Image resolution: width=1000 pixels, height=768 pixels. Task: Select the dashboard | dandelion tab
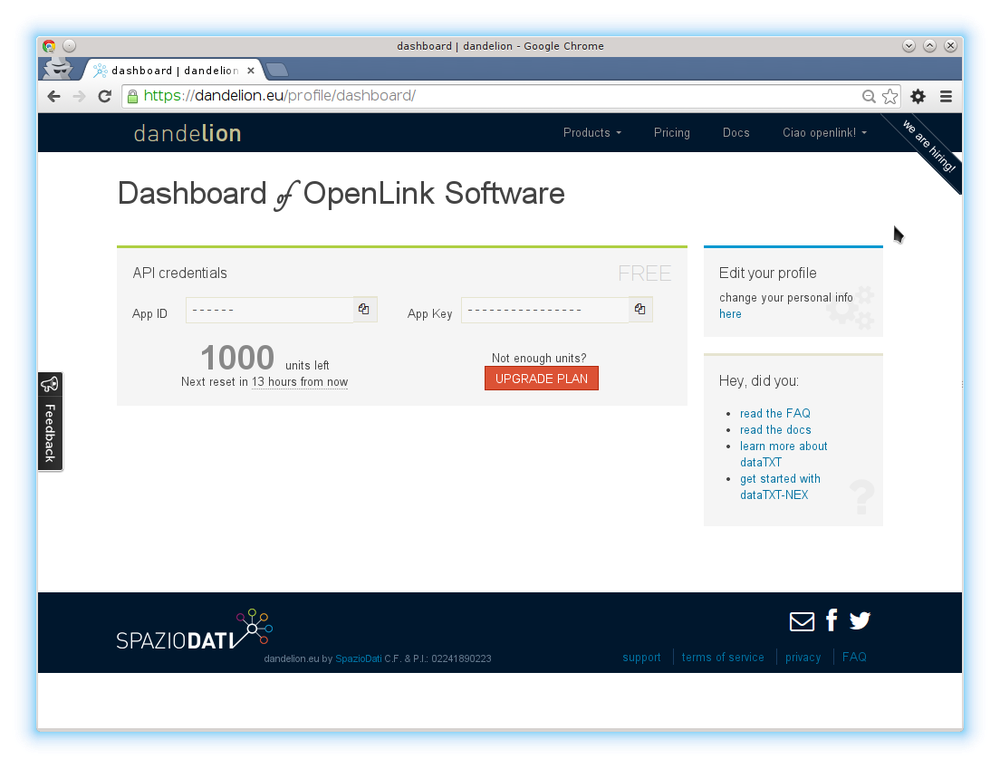point(173,71)
